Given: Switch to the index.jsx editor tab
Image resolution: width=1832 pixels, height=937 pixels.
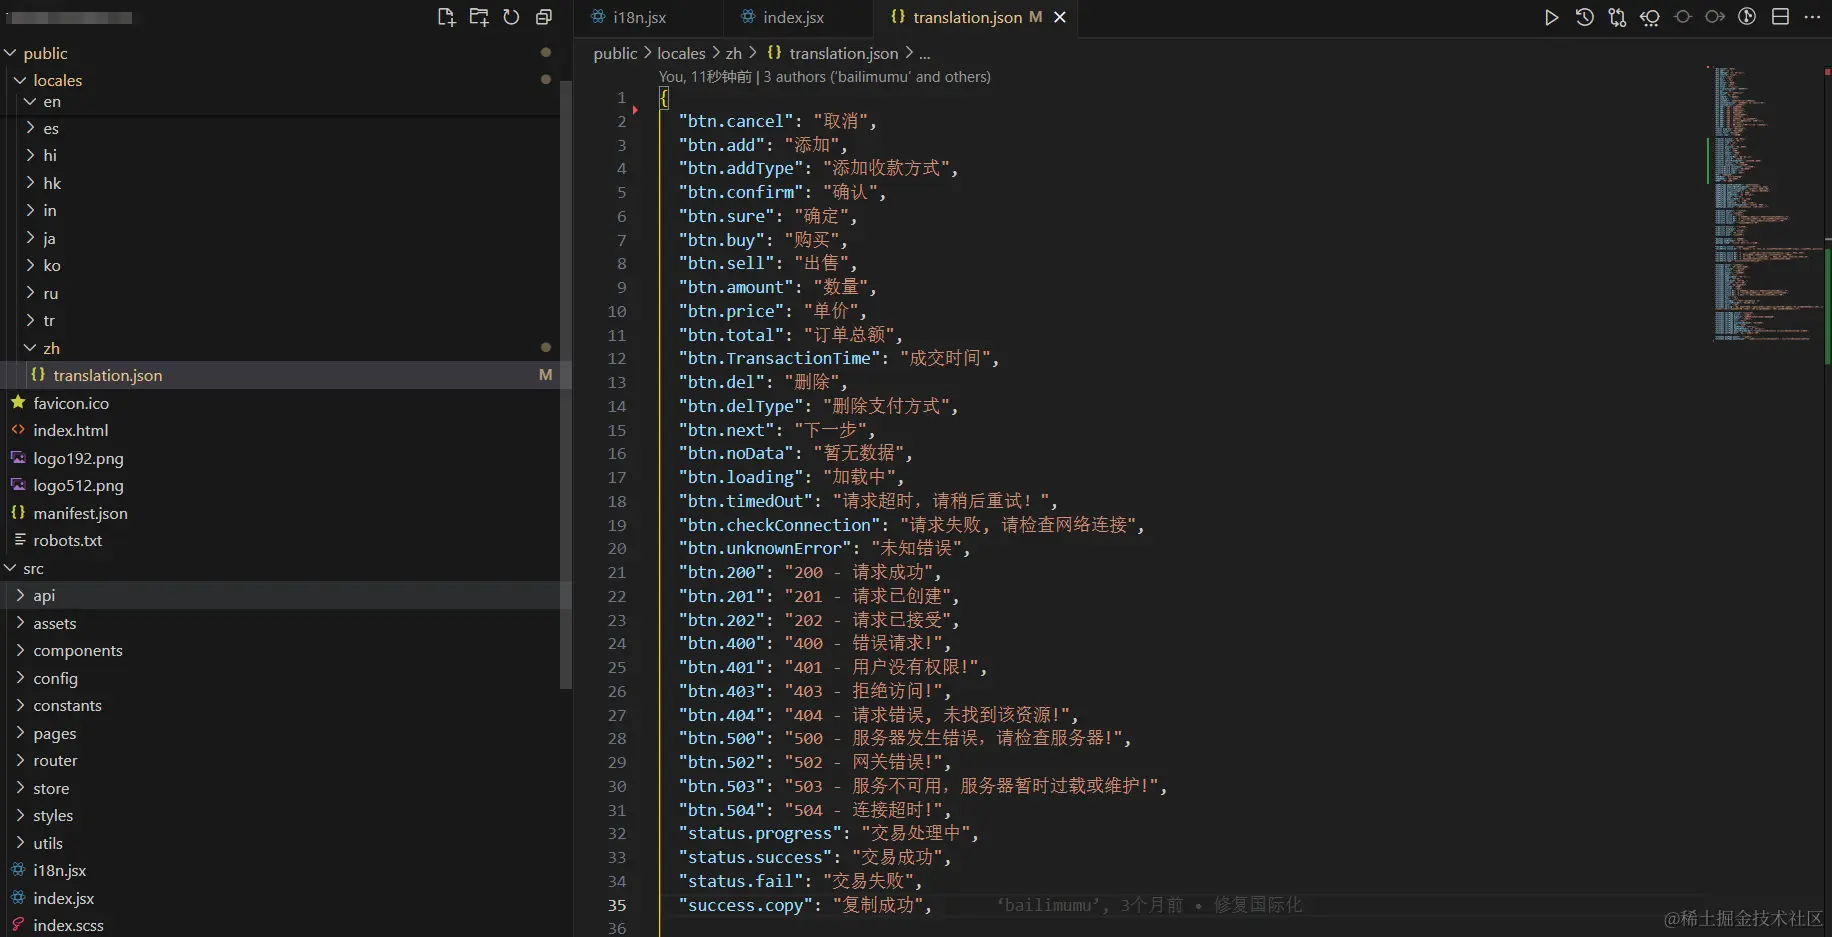Looking at the screenshot, I should coord(799,18).
